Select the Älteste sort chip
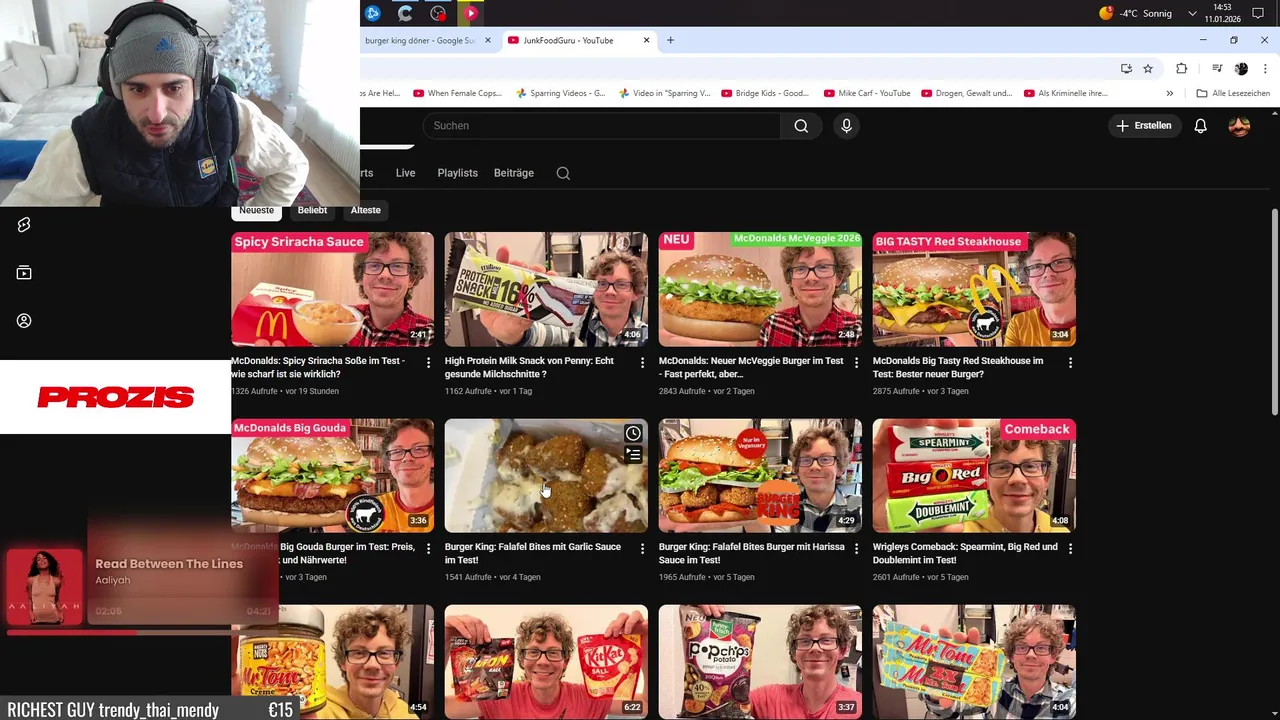Screen dimensions: 1280x720 (365, 210)
